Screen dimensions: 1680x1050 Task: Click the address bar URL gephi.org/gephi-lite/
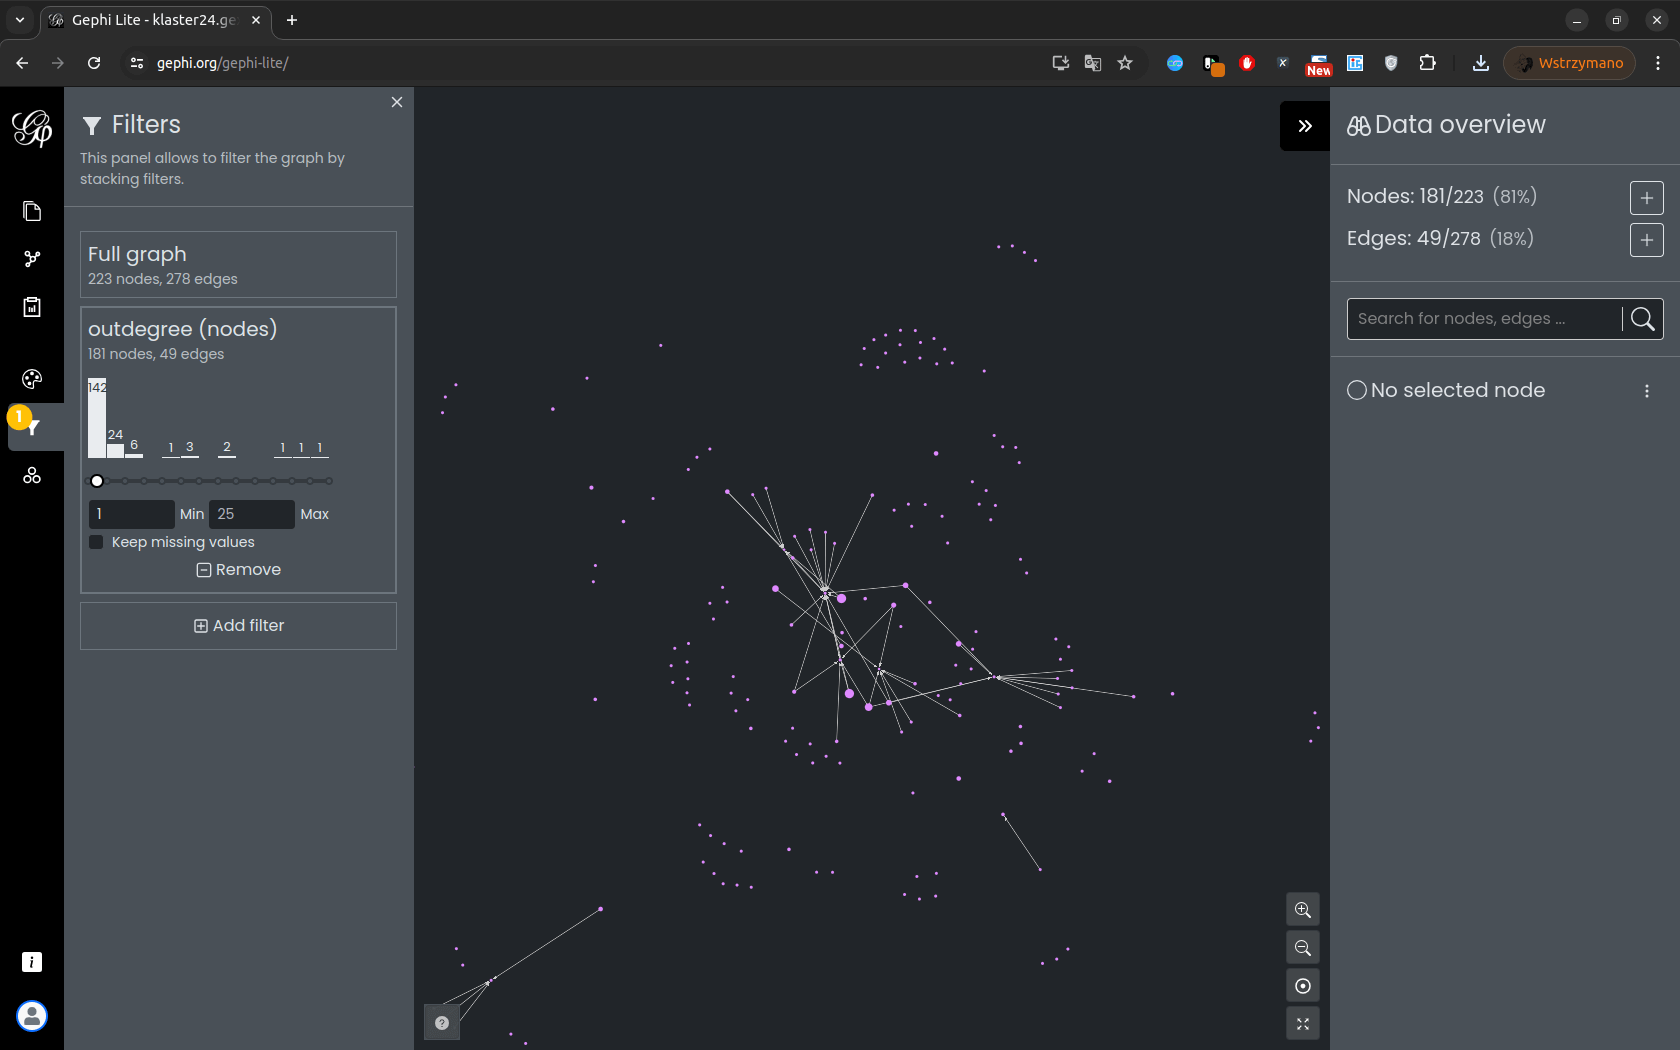click(223, 63)
